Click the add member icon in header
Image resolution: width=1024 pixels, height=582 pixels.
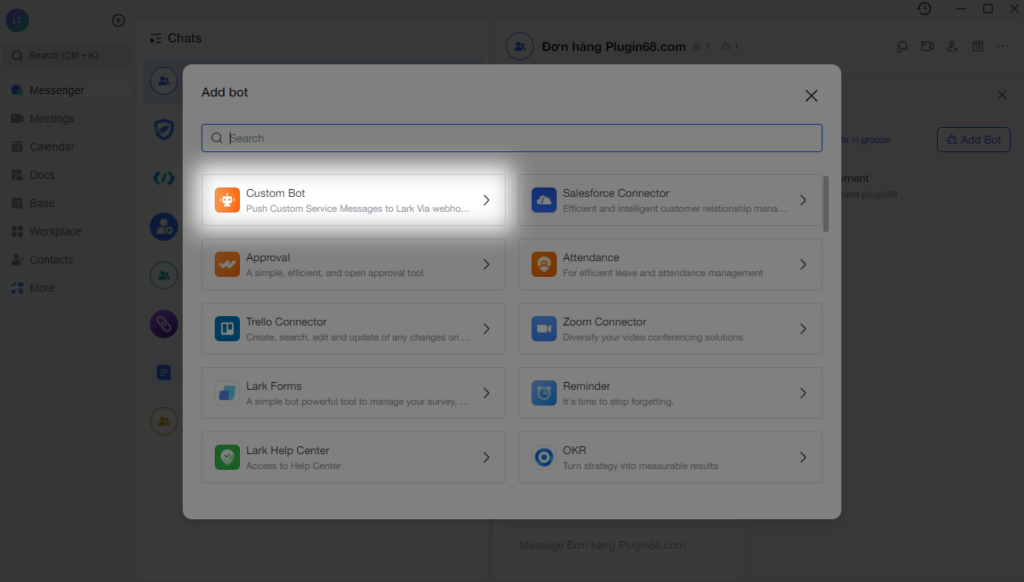pos(952,46)
